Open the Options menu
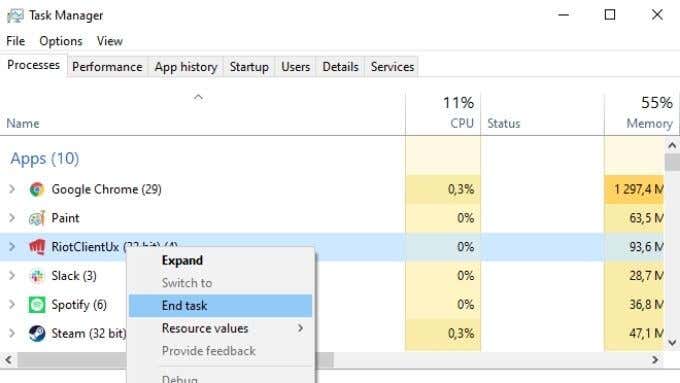680x383 pixels. (61, 41)
